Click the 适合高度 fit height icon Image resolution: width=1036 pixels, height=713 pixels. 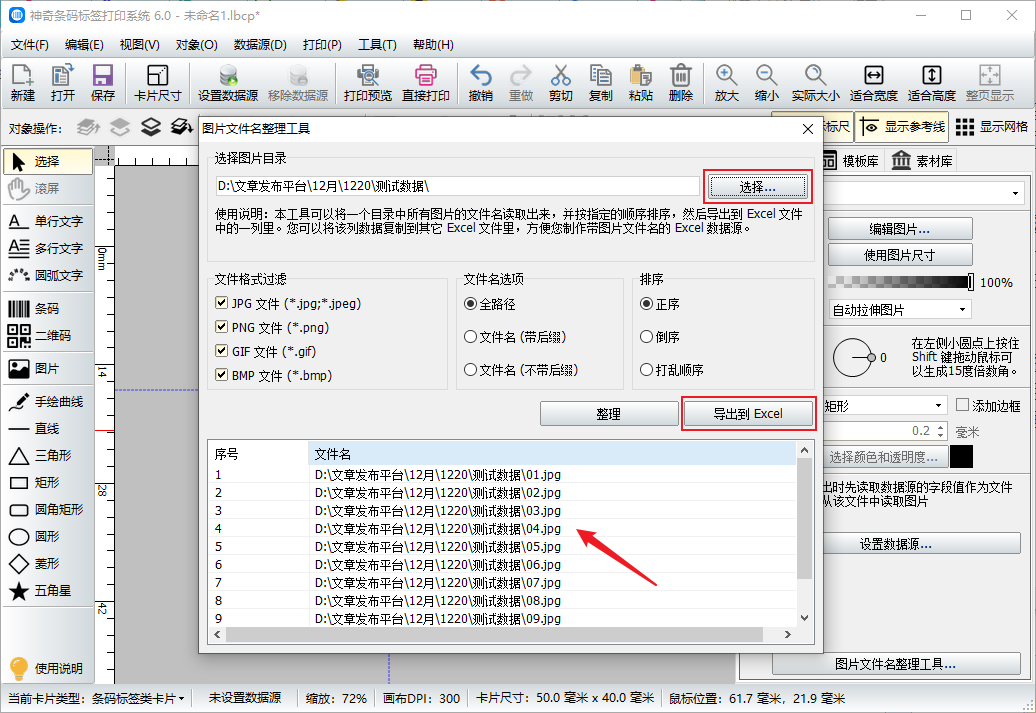[x=932, y=83]
